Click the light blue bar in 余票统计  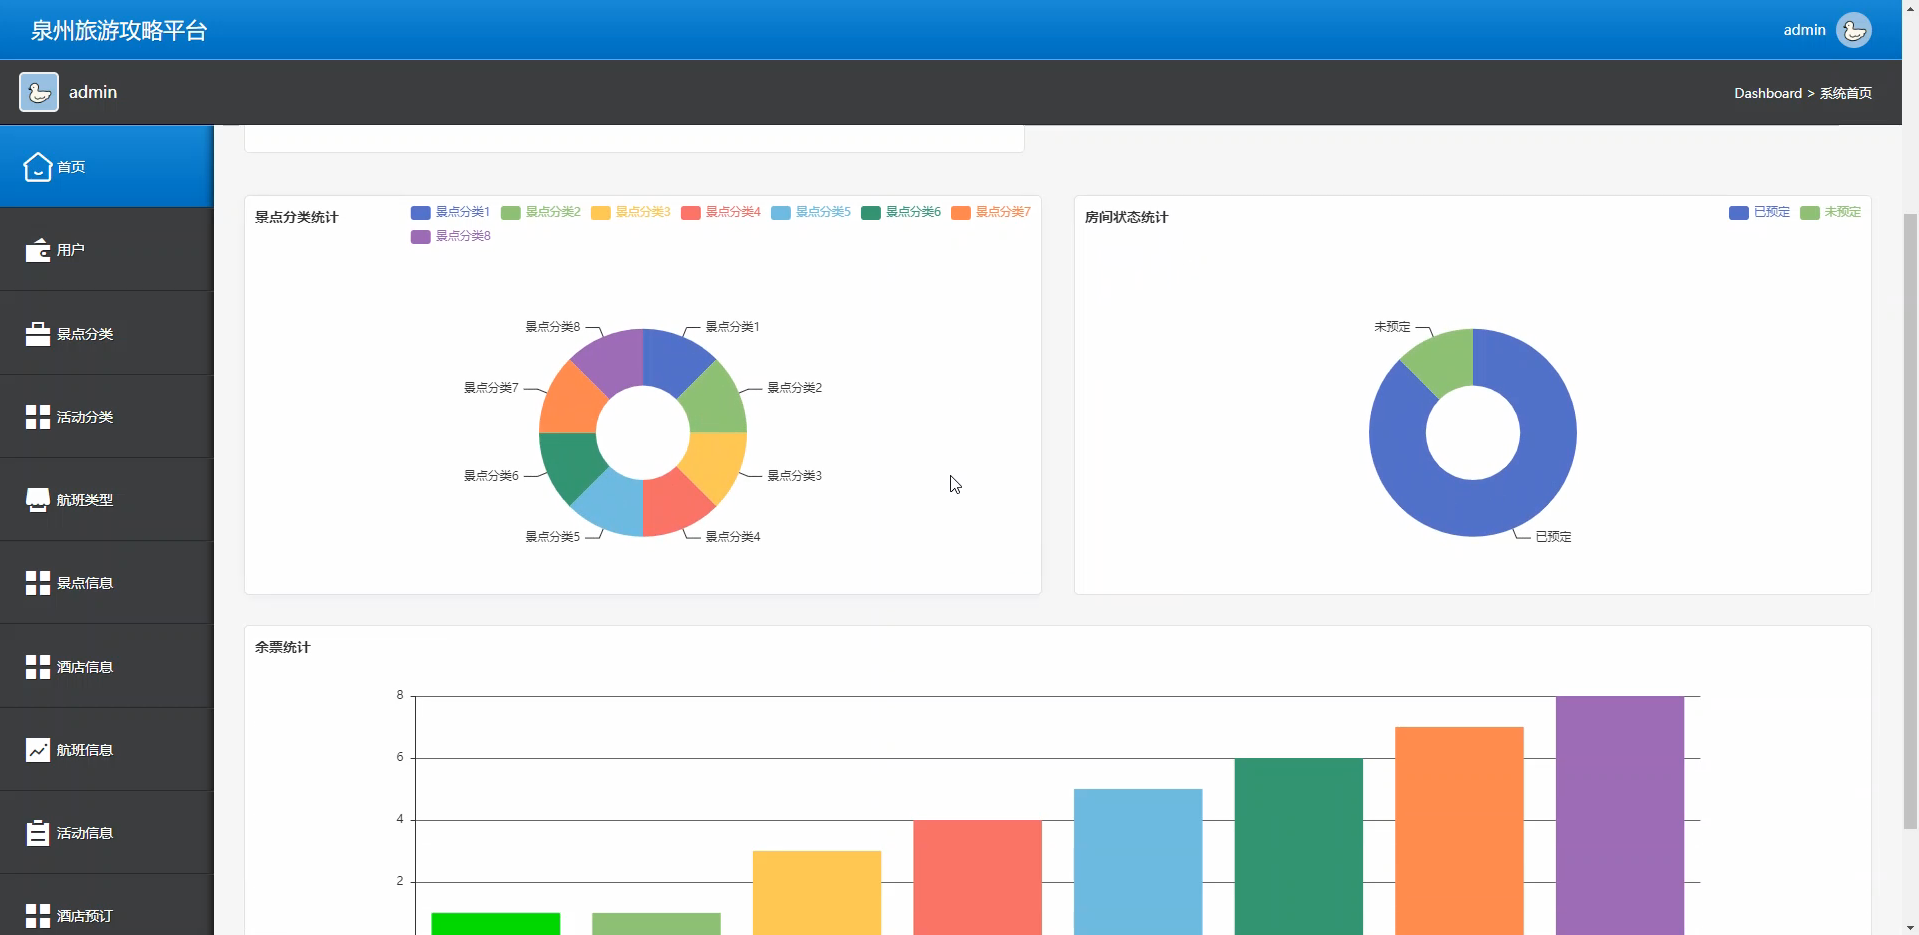pos(1138,861)
